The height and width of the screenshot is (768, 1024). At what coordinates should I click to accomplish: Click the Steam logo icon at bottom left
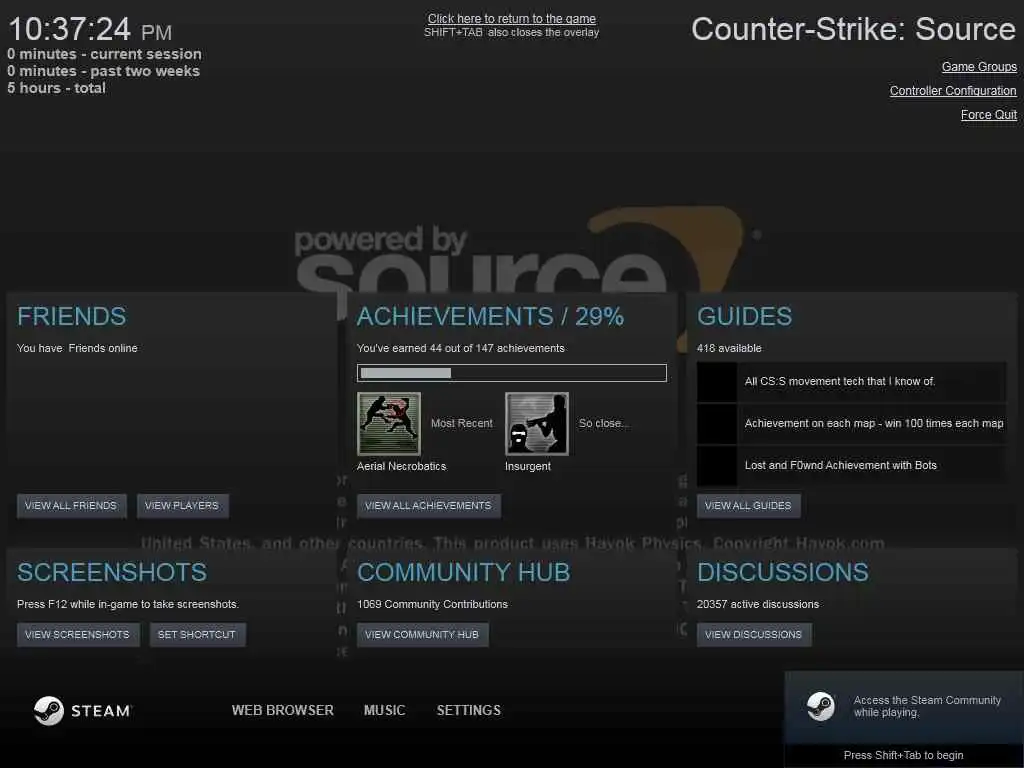coord(49,711)
